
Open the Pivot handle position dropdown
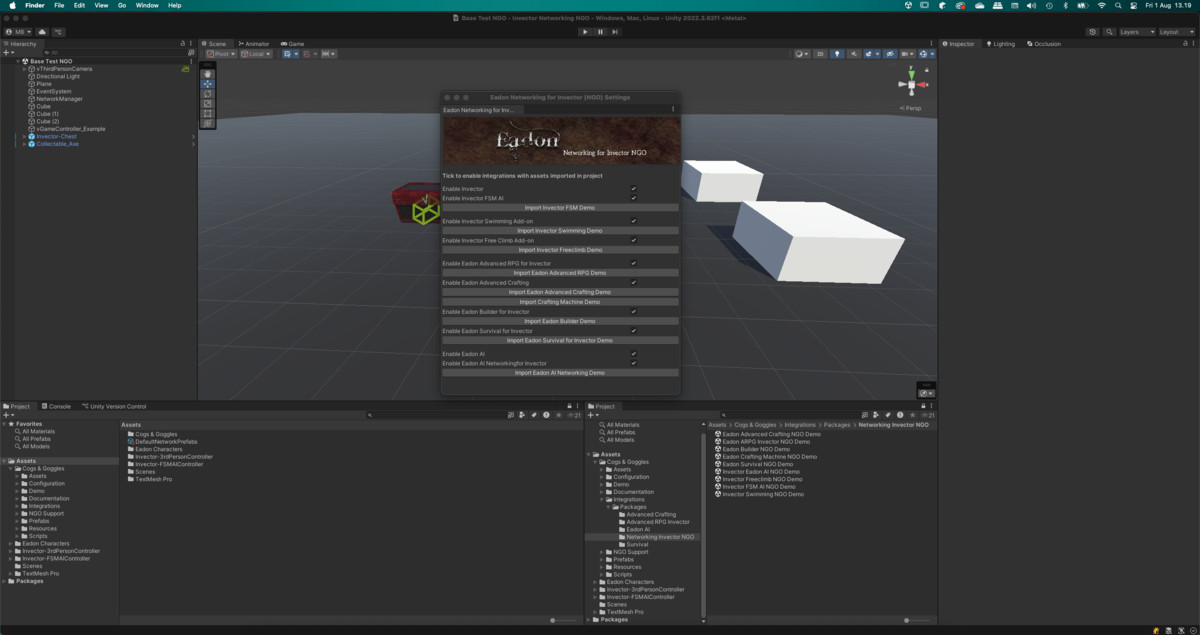pyautogui.click(x=221, y=54)
